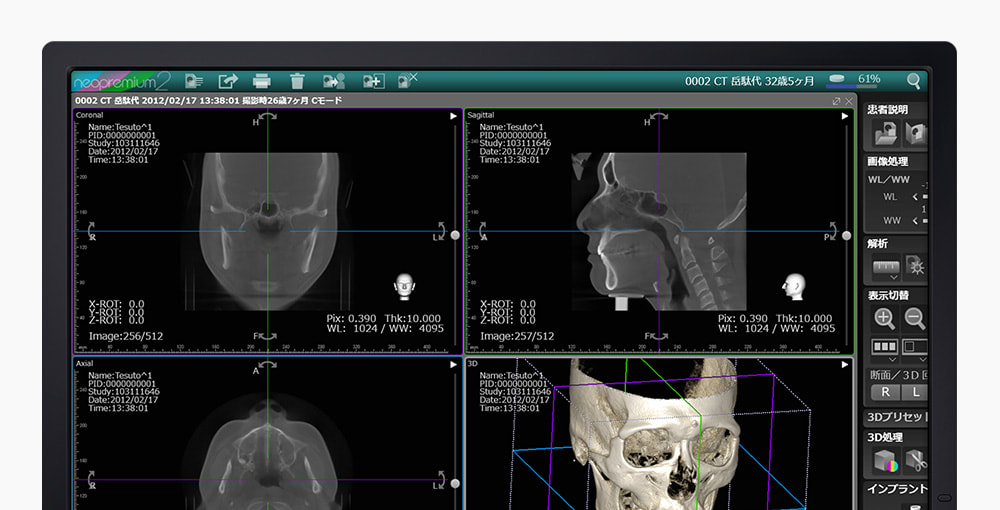The width and height of the screenshot is (1000, 510).
Task: Click the 3D処理 section header
Action: pyautogui.click(x=885, y=437)
